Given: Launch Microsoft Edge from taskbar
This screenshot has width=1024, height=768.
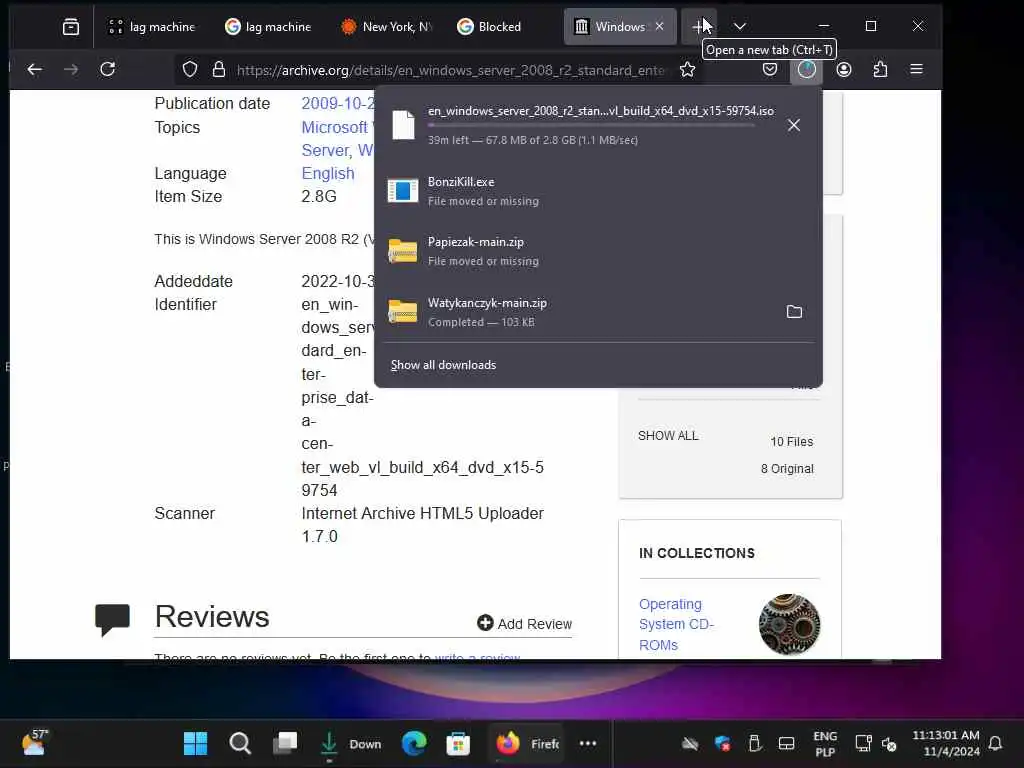Looking at the screenshot, I should pos(414,743).
